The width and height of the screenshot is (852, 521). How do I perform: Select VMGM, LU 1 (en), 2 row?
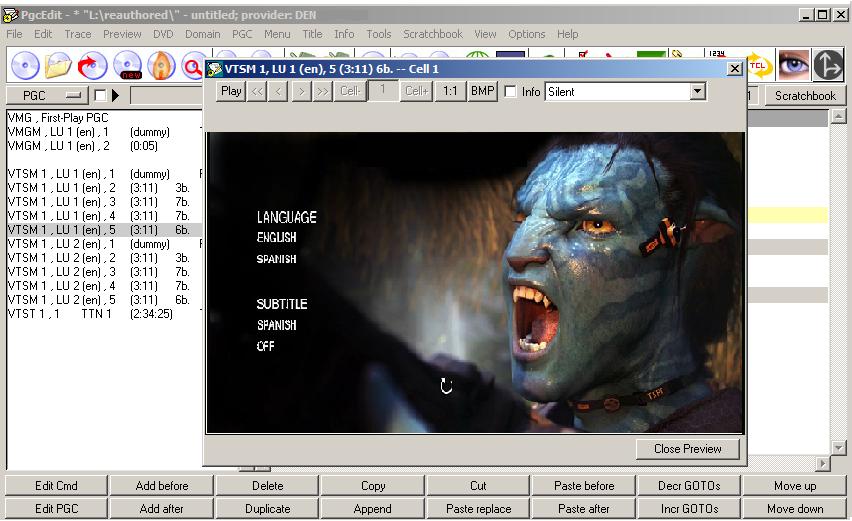tap(104, 146)
